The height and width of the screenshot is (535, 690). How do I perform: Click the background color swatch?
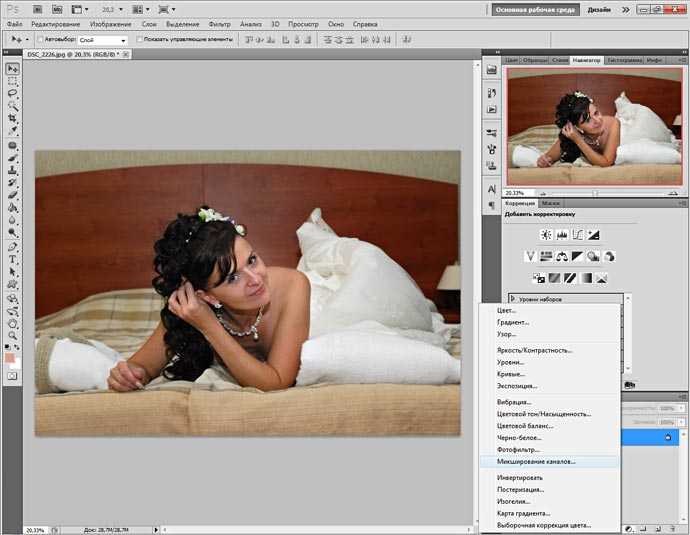pyautogui.click(x=17, y=365)
